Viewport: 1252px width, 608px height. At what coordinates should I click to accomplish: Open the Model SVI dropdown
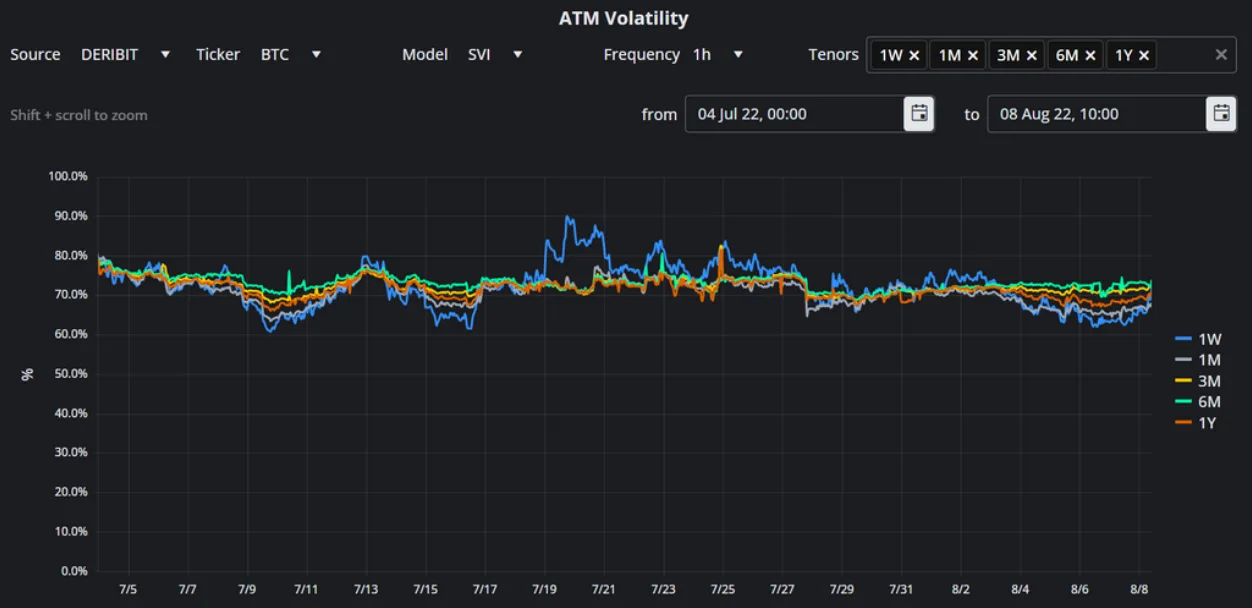coord(496,54)
